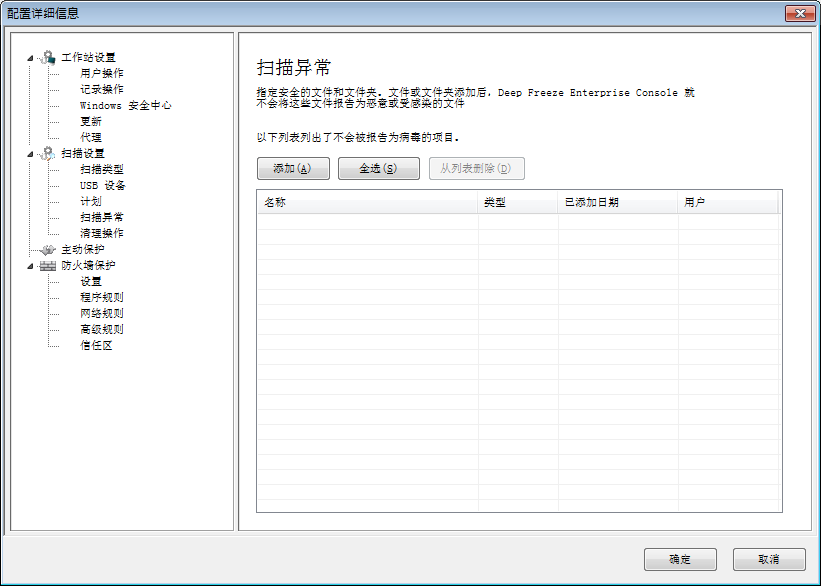Click the 已添加日期 column header
Image resolution: width=821 pixels, height=586 pixels.
(x=617, y=202)
